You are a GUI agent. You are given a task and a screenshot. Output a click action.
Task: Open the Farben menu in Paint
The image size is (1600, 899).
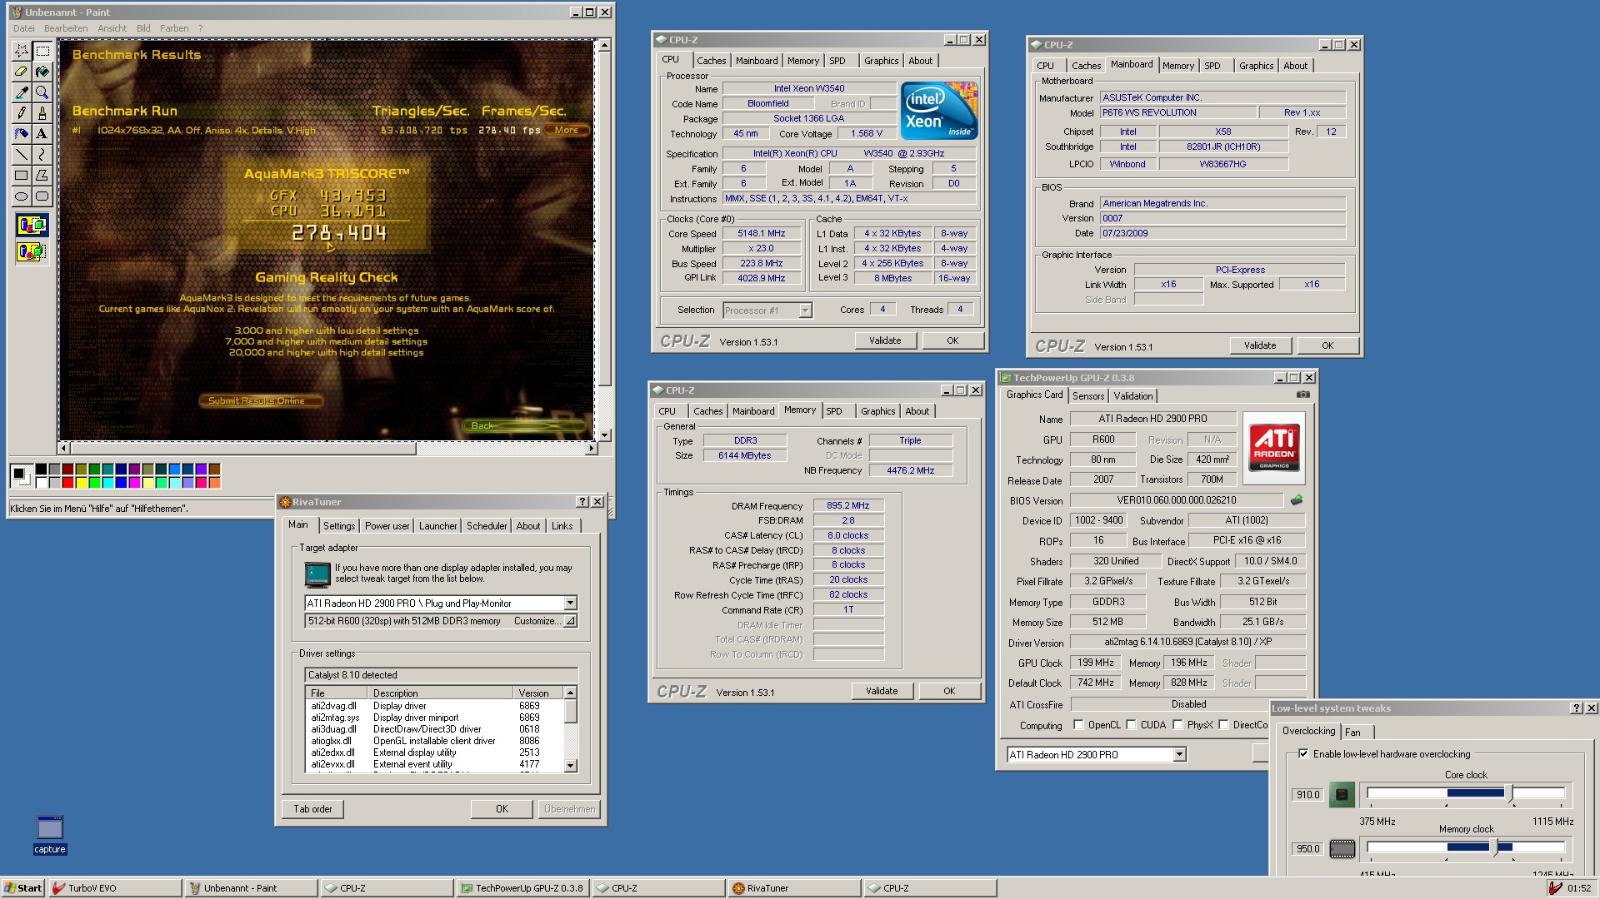coord(174,28)
